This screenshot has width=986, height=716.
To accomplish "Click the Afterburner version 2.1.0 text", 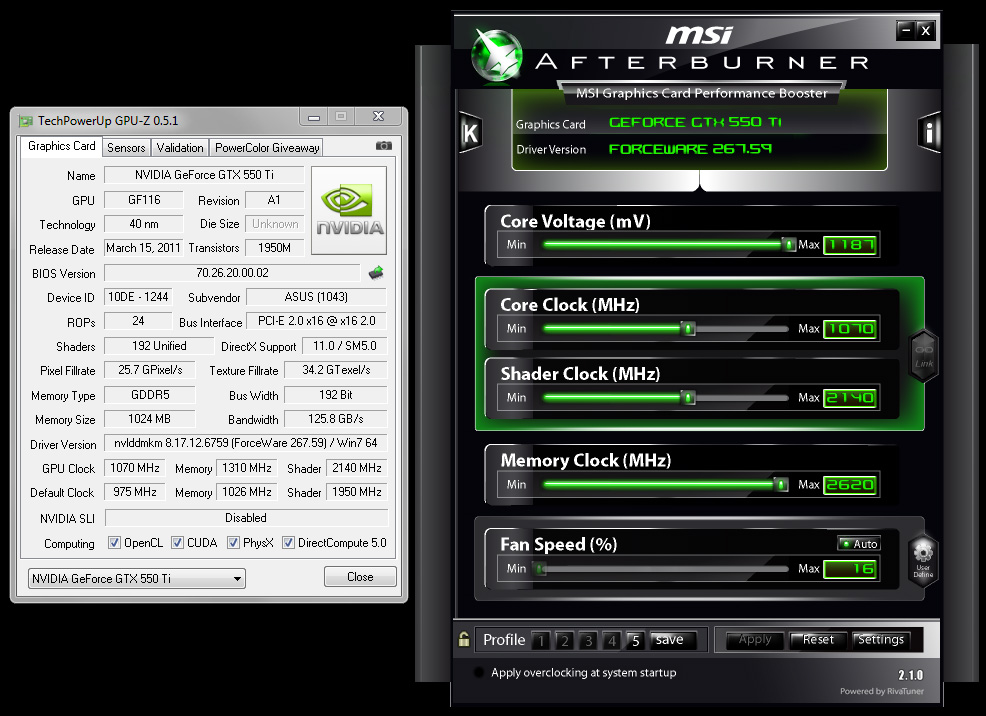I will click(x=911, y=675).
